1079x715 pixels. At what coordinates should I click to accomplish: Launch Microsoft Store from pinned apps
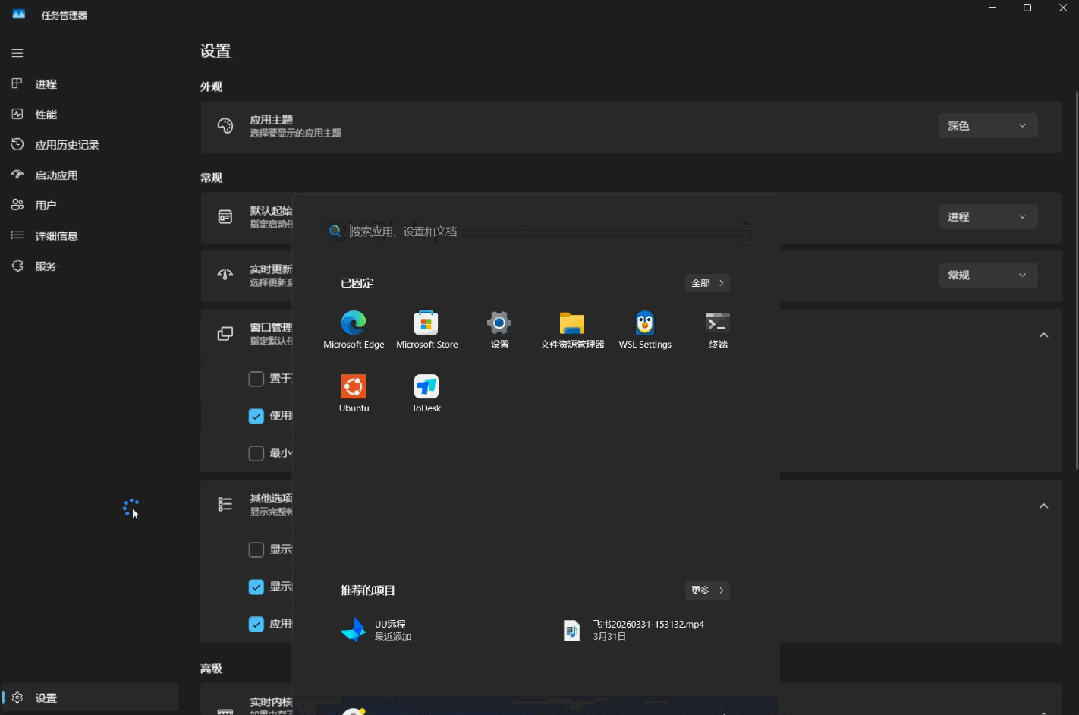pyautogui.click(x=427, y=330)
